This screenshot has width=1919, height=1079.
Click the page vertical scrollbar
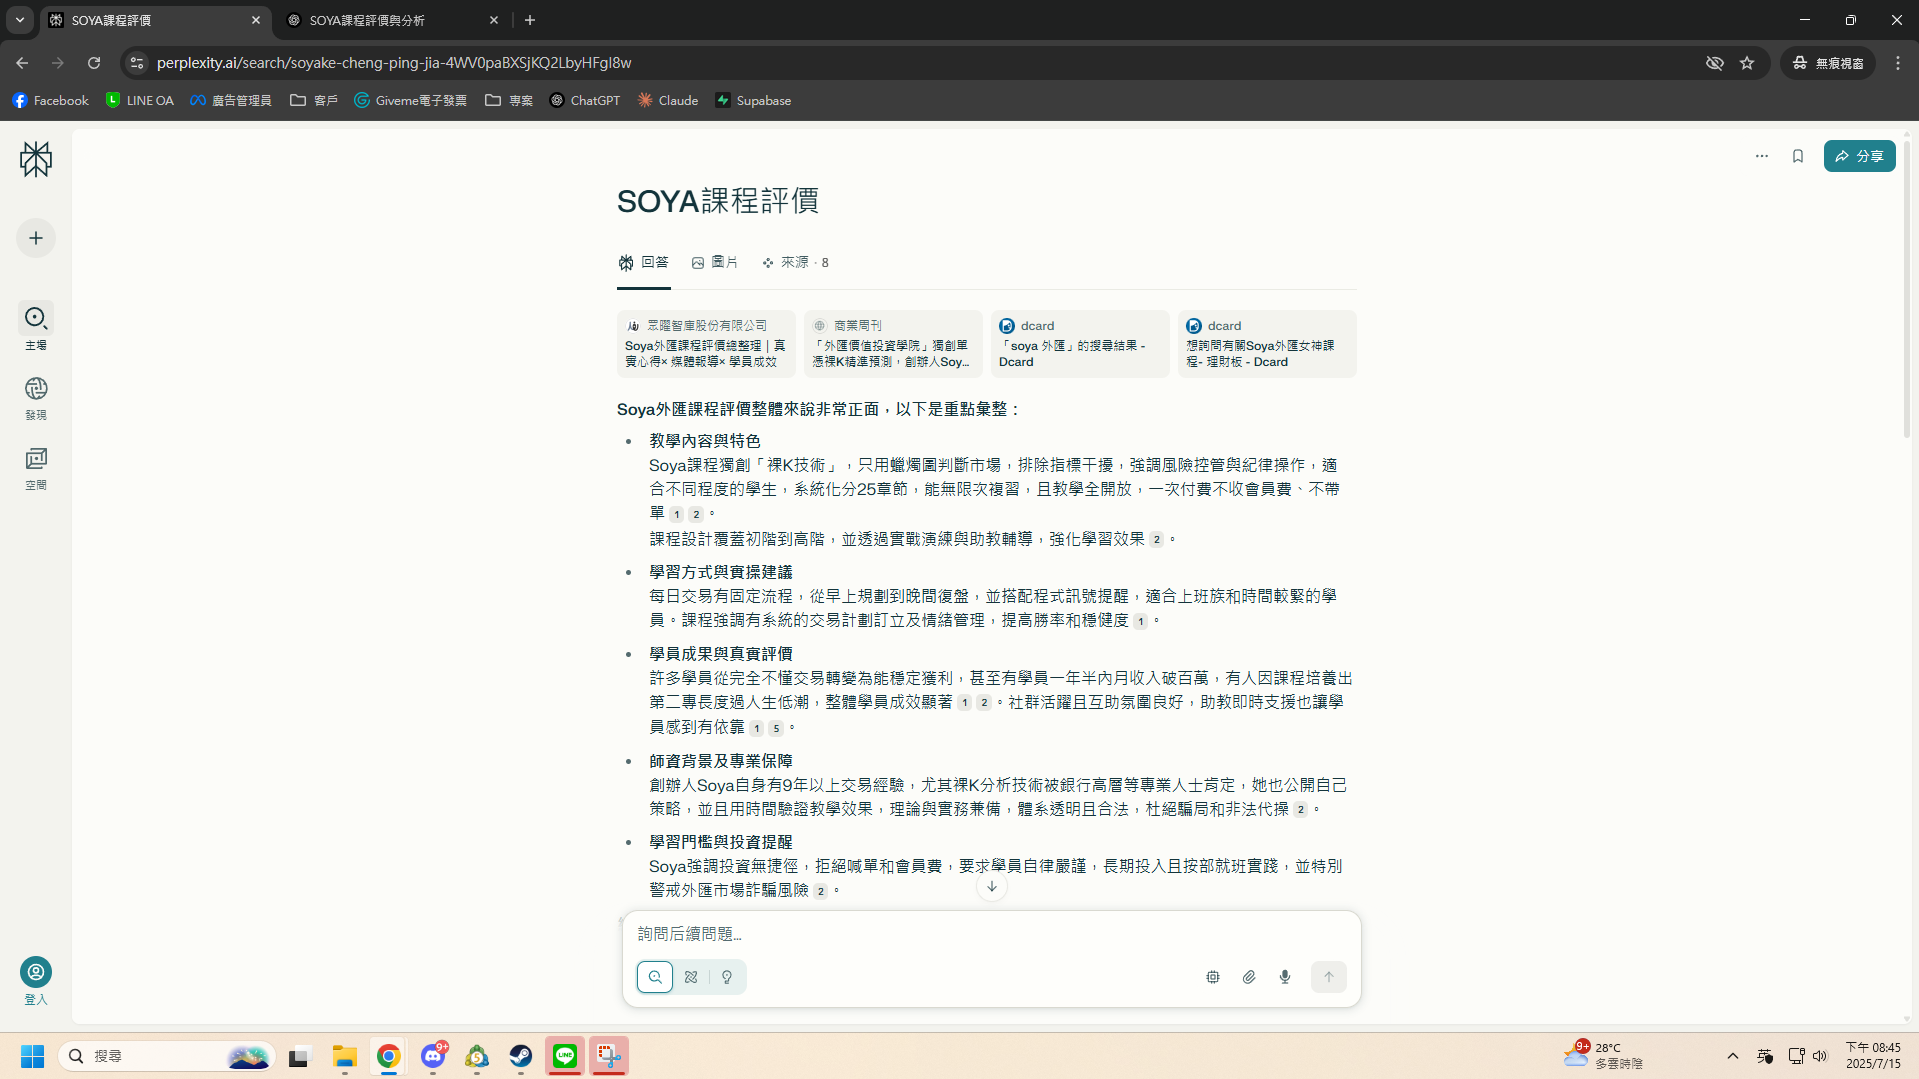point(1907,290)
